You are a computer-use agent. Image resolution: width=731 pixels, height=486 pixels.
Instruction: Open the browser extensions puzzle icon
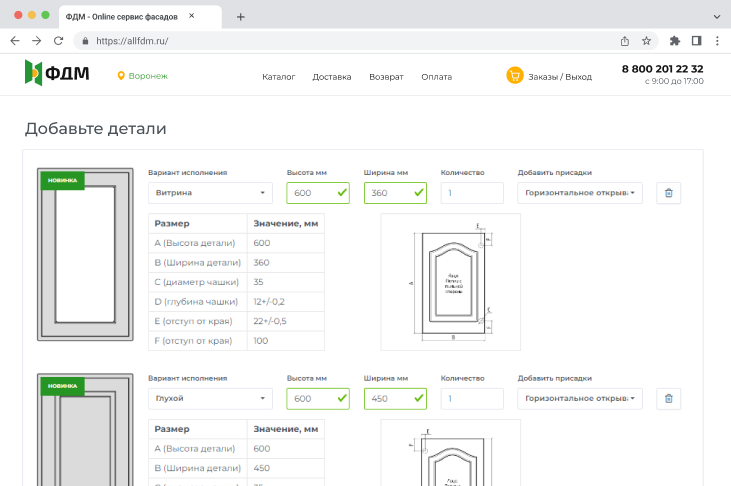coord(674,41)
